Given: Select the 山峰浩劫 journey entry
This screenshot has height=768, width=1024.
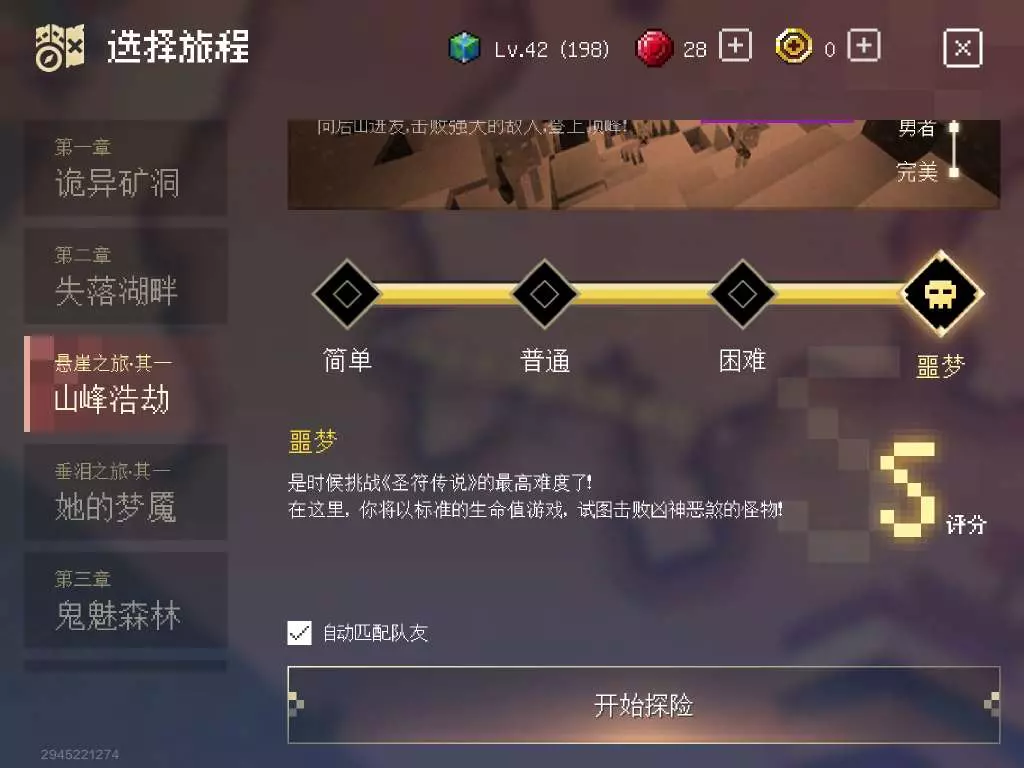Looking at the screenshot, I should click(x=126, y=384).
